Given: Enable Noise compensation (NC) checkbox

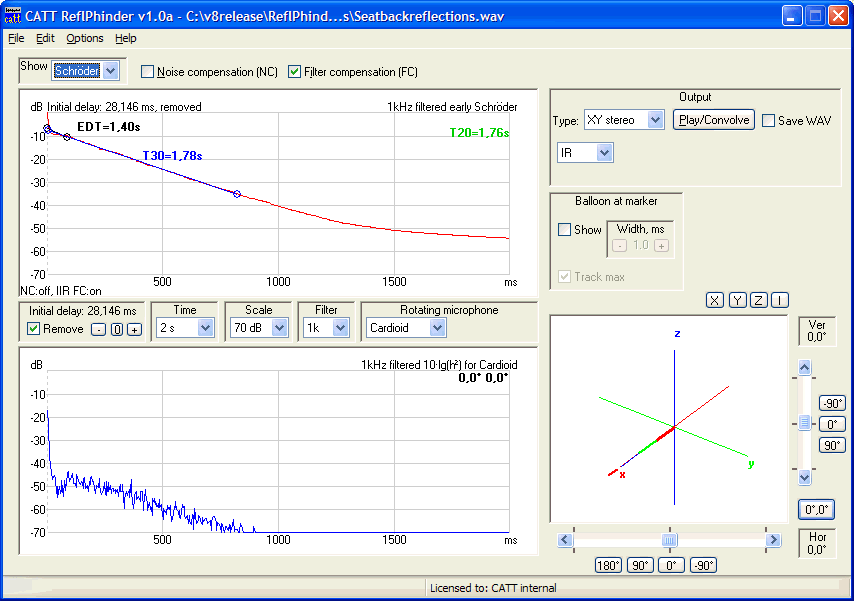Looking at the screenshot, I should pyautogui.click(x=148, y=72).
